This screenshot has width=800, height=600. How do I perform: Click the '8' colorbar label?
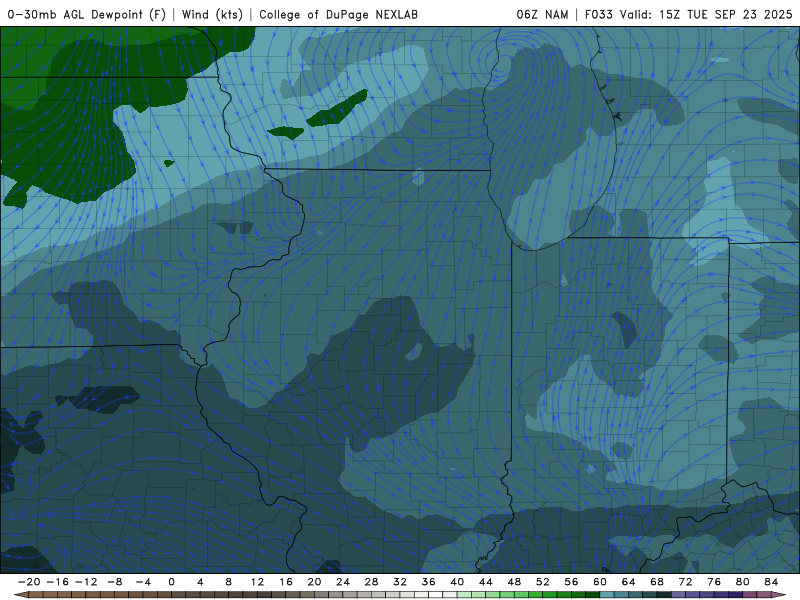(229, 582)
